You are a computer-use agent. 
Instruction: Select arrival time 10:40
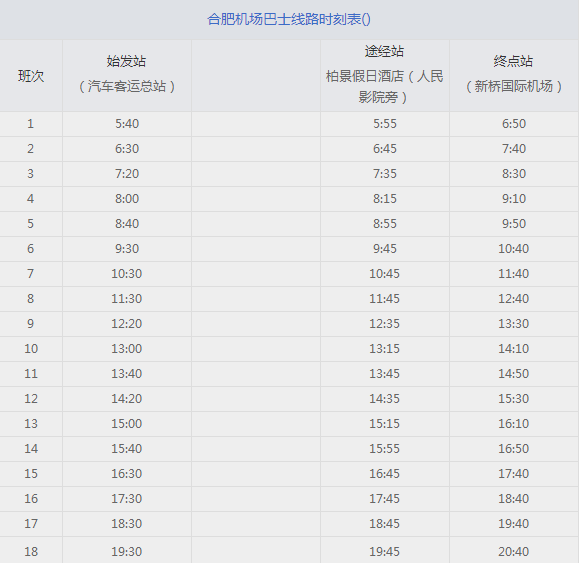tap(513, 249)
